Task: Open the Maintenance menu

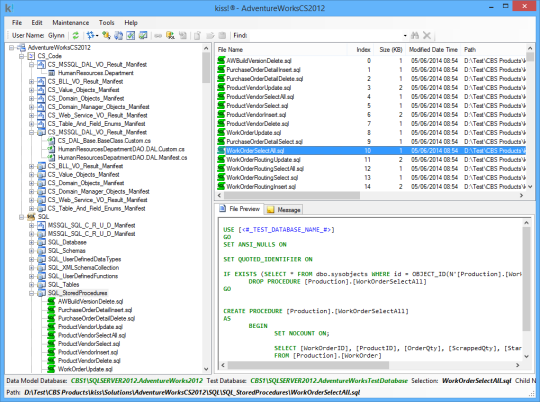Action: click(71, 23)
